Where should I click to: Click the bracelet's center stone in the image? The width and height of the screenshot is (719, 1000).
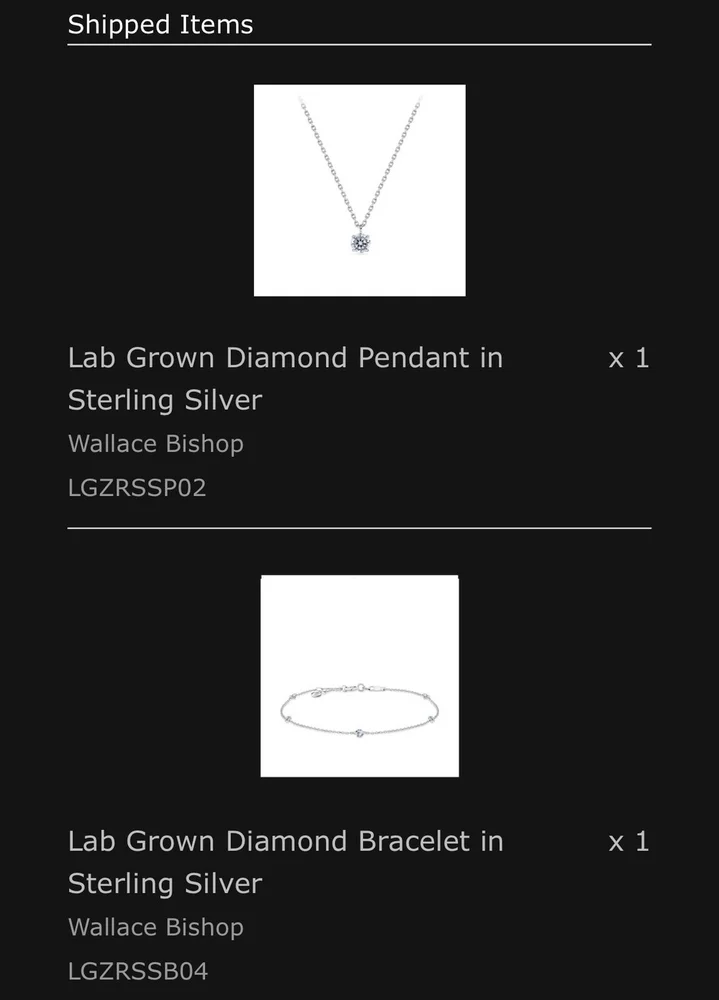point(359,733)
